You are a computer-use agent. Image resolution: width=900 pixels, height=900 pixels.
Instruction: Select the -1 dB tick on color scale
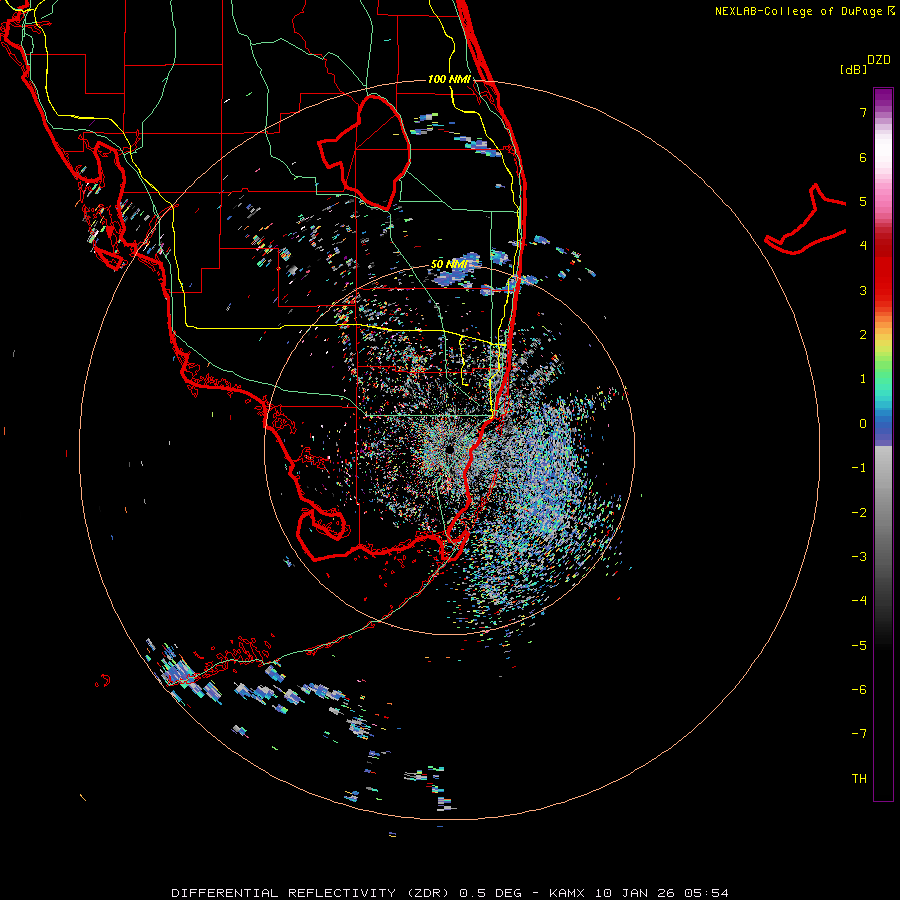(x=859, y=468)
